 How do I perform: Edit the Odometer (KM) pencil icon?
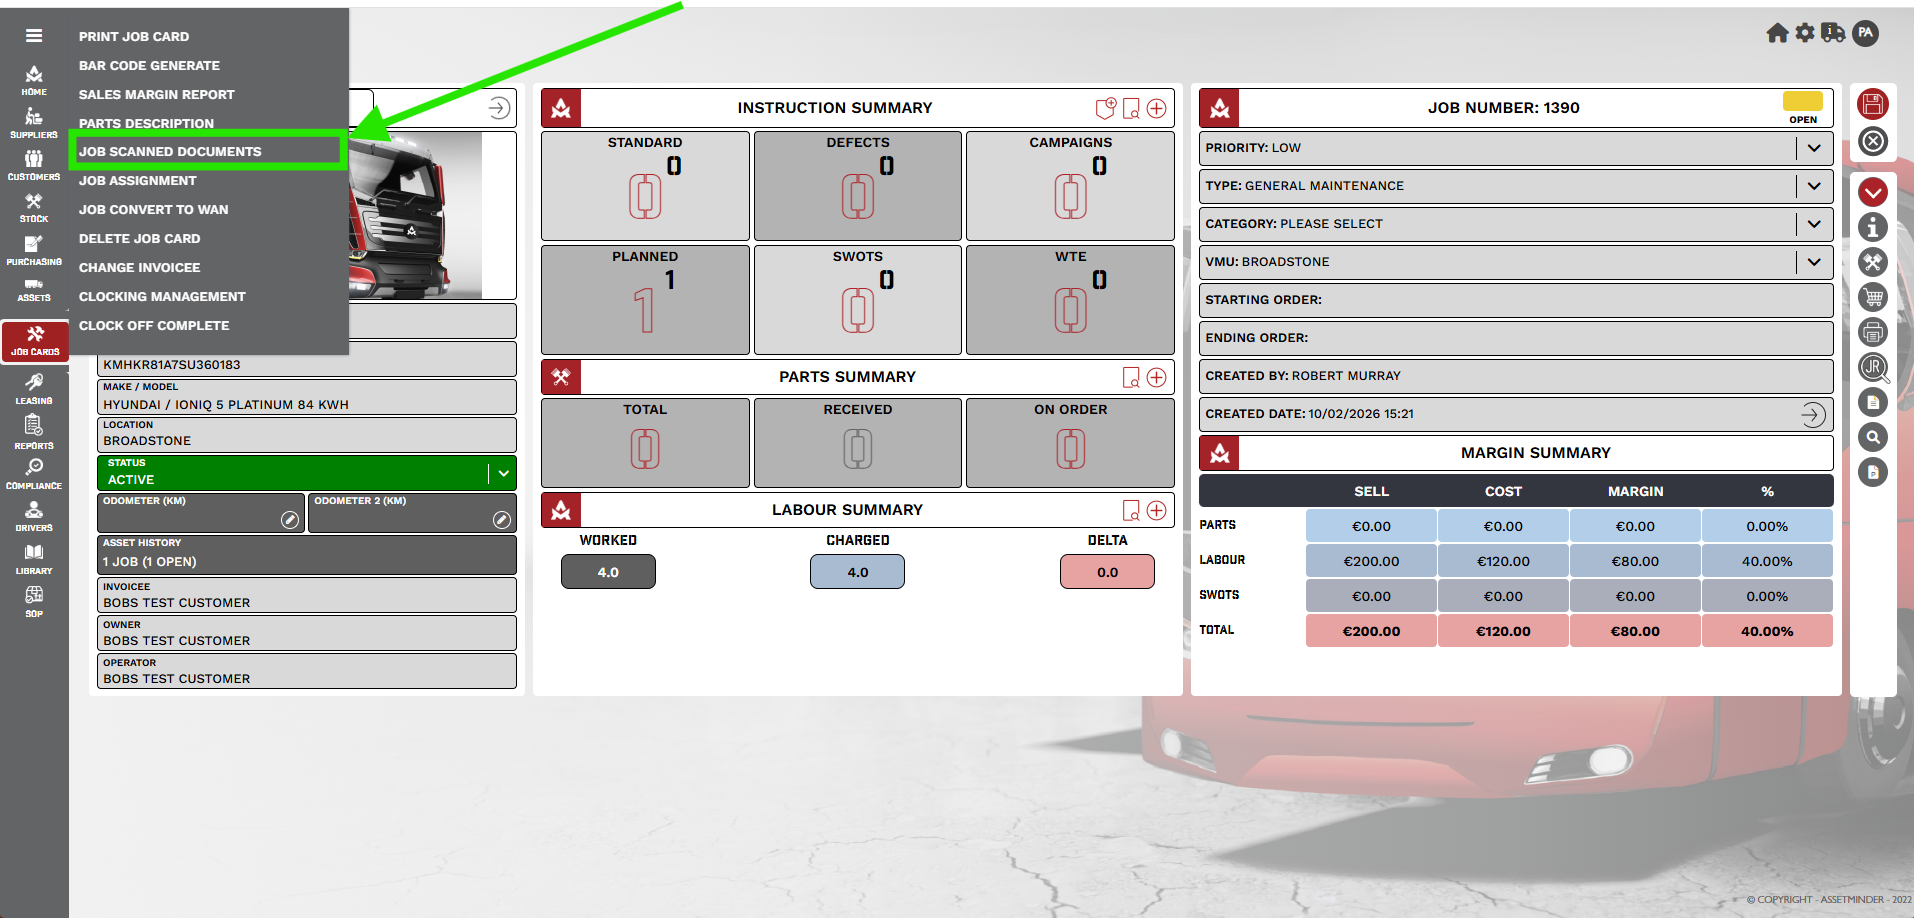pyautogui.click(x=289, y=519)
